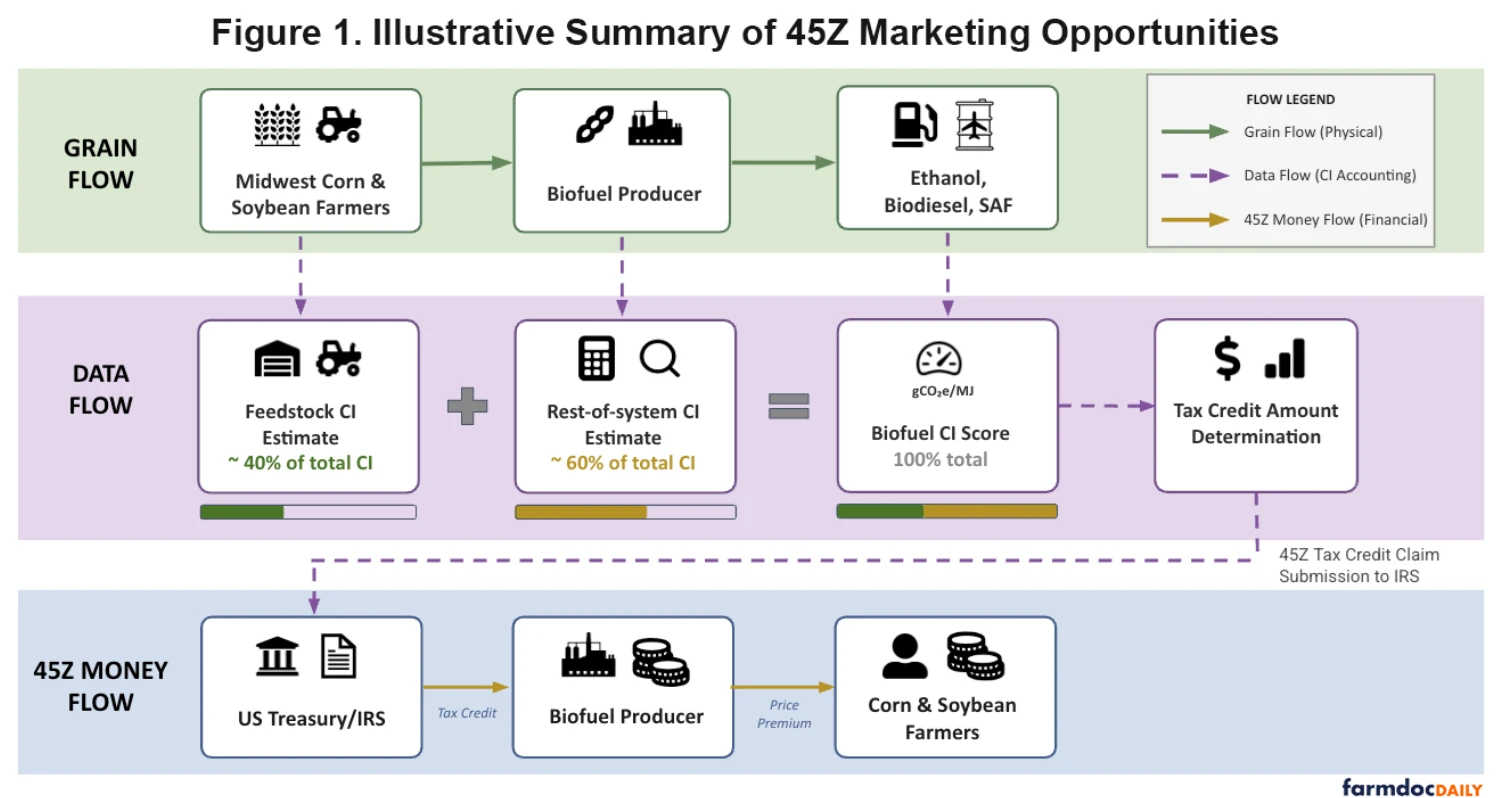
Task: Click the barn garage icon in Feedstock CI Estimate box
Action: point(279,358)
